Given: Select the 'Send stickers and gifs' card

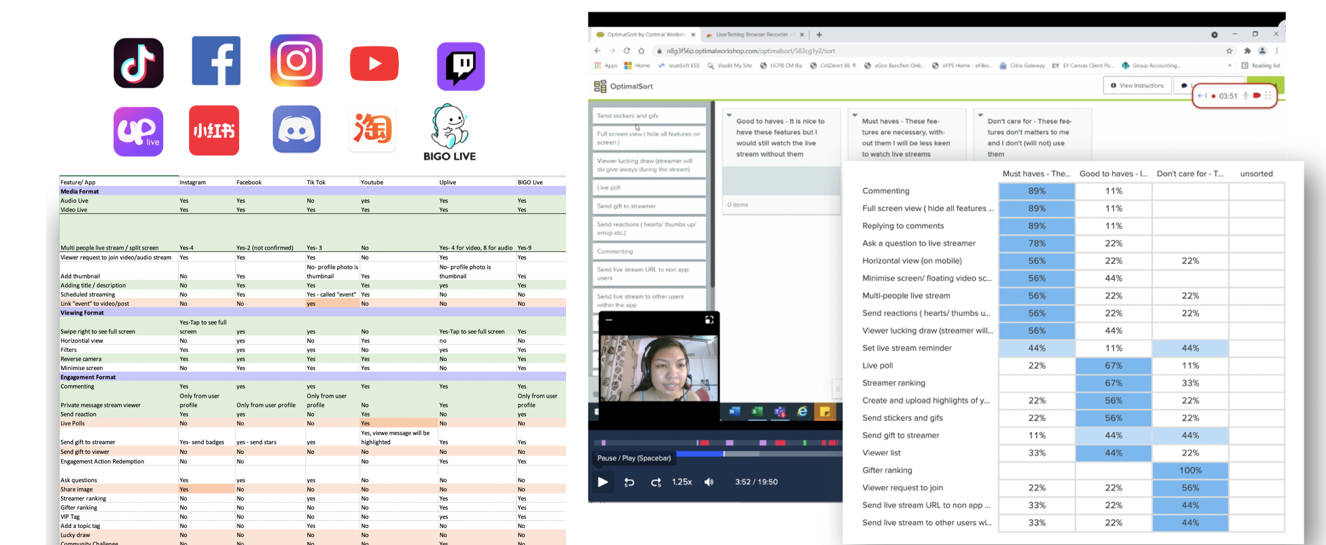Looking at the screenshot, I should tap(649, 115).
